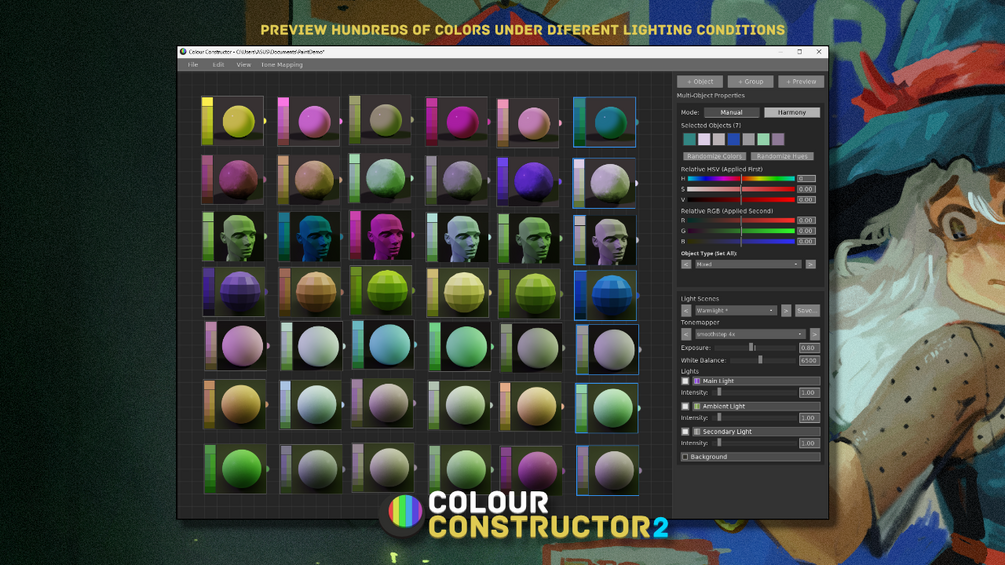
Task: Select the light blue smooth sphere preview
Action: coord(389,345)
